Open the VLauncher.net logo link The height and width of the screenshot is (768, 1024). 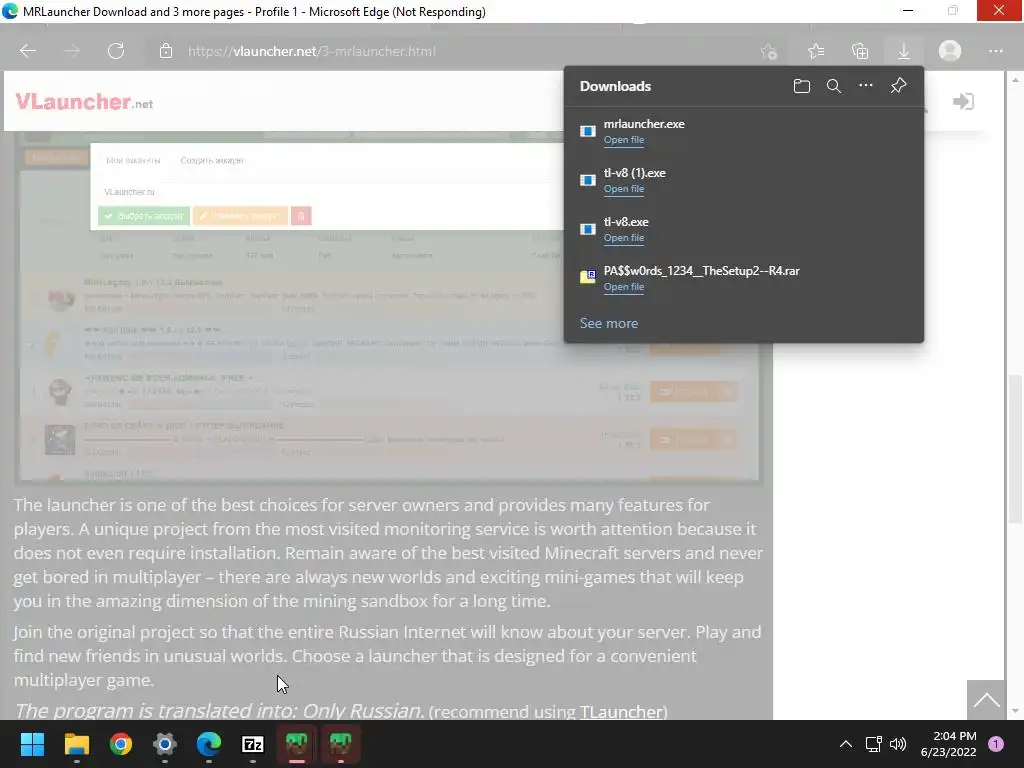click(84, 102)
